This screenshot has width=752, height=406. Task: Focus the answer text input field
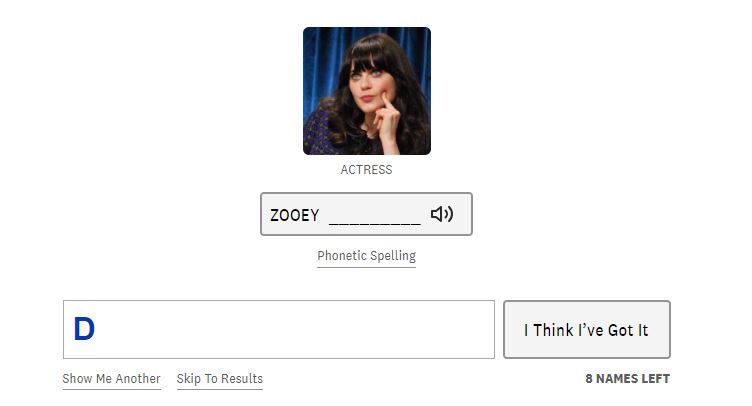coord(279,329)
